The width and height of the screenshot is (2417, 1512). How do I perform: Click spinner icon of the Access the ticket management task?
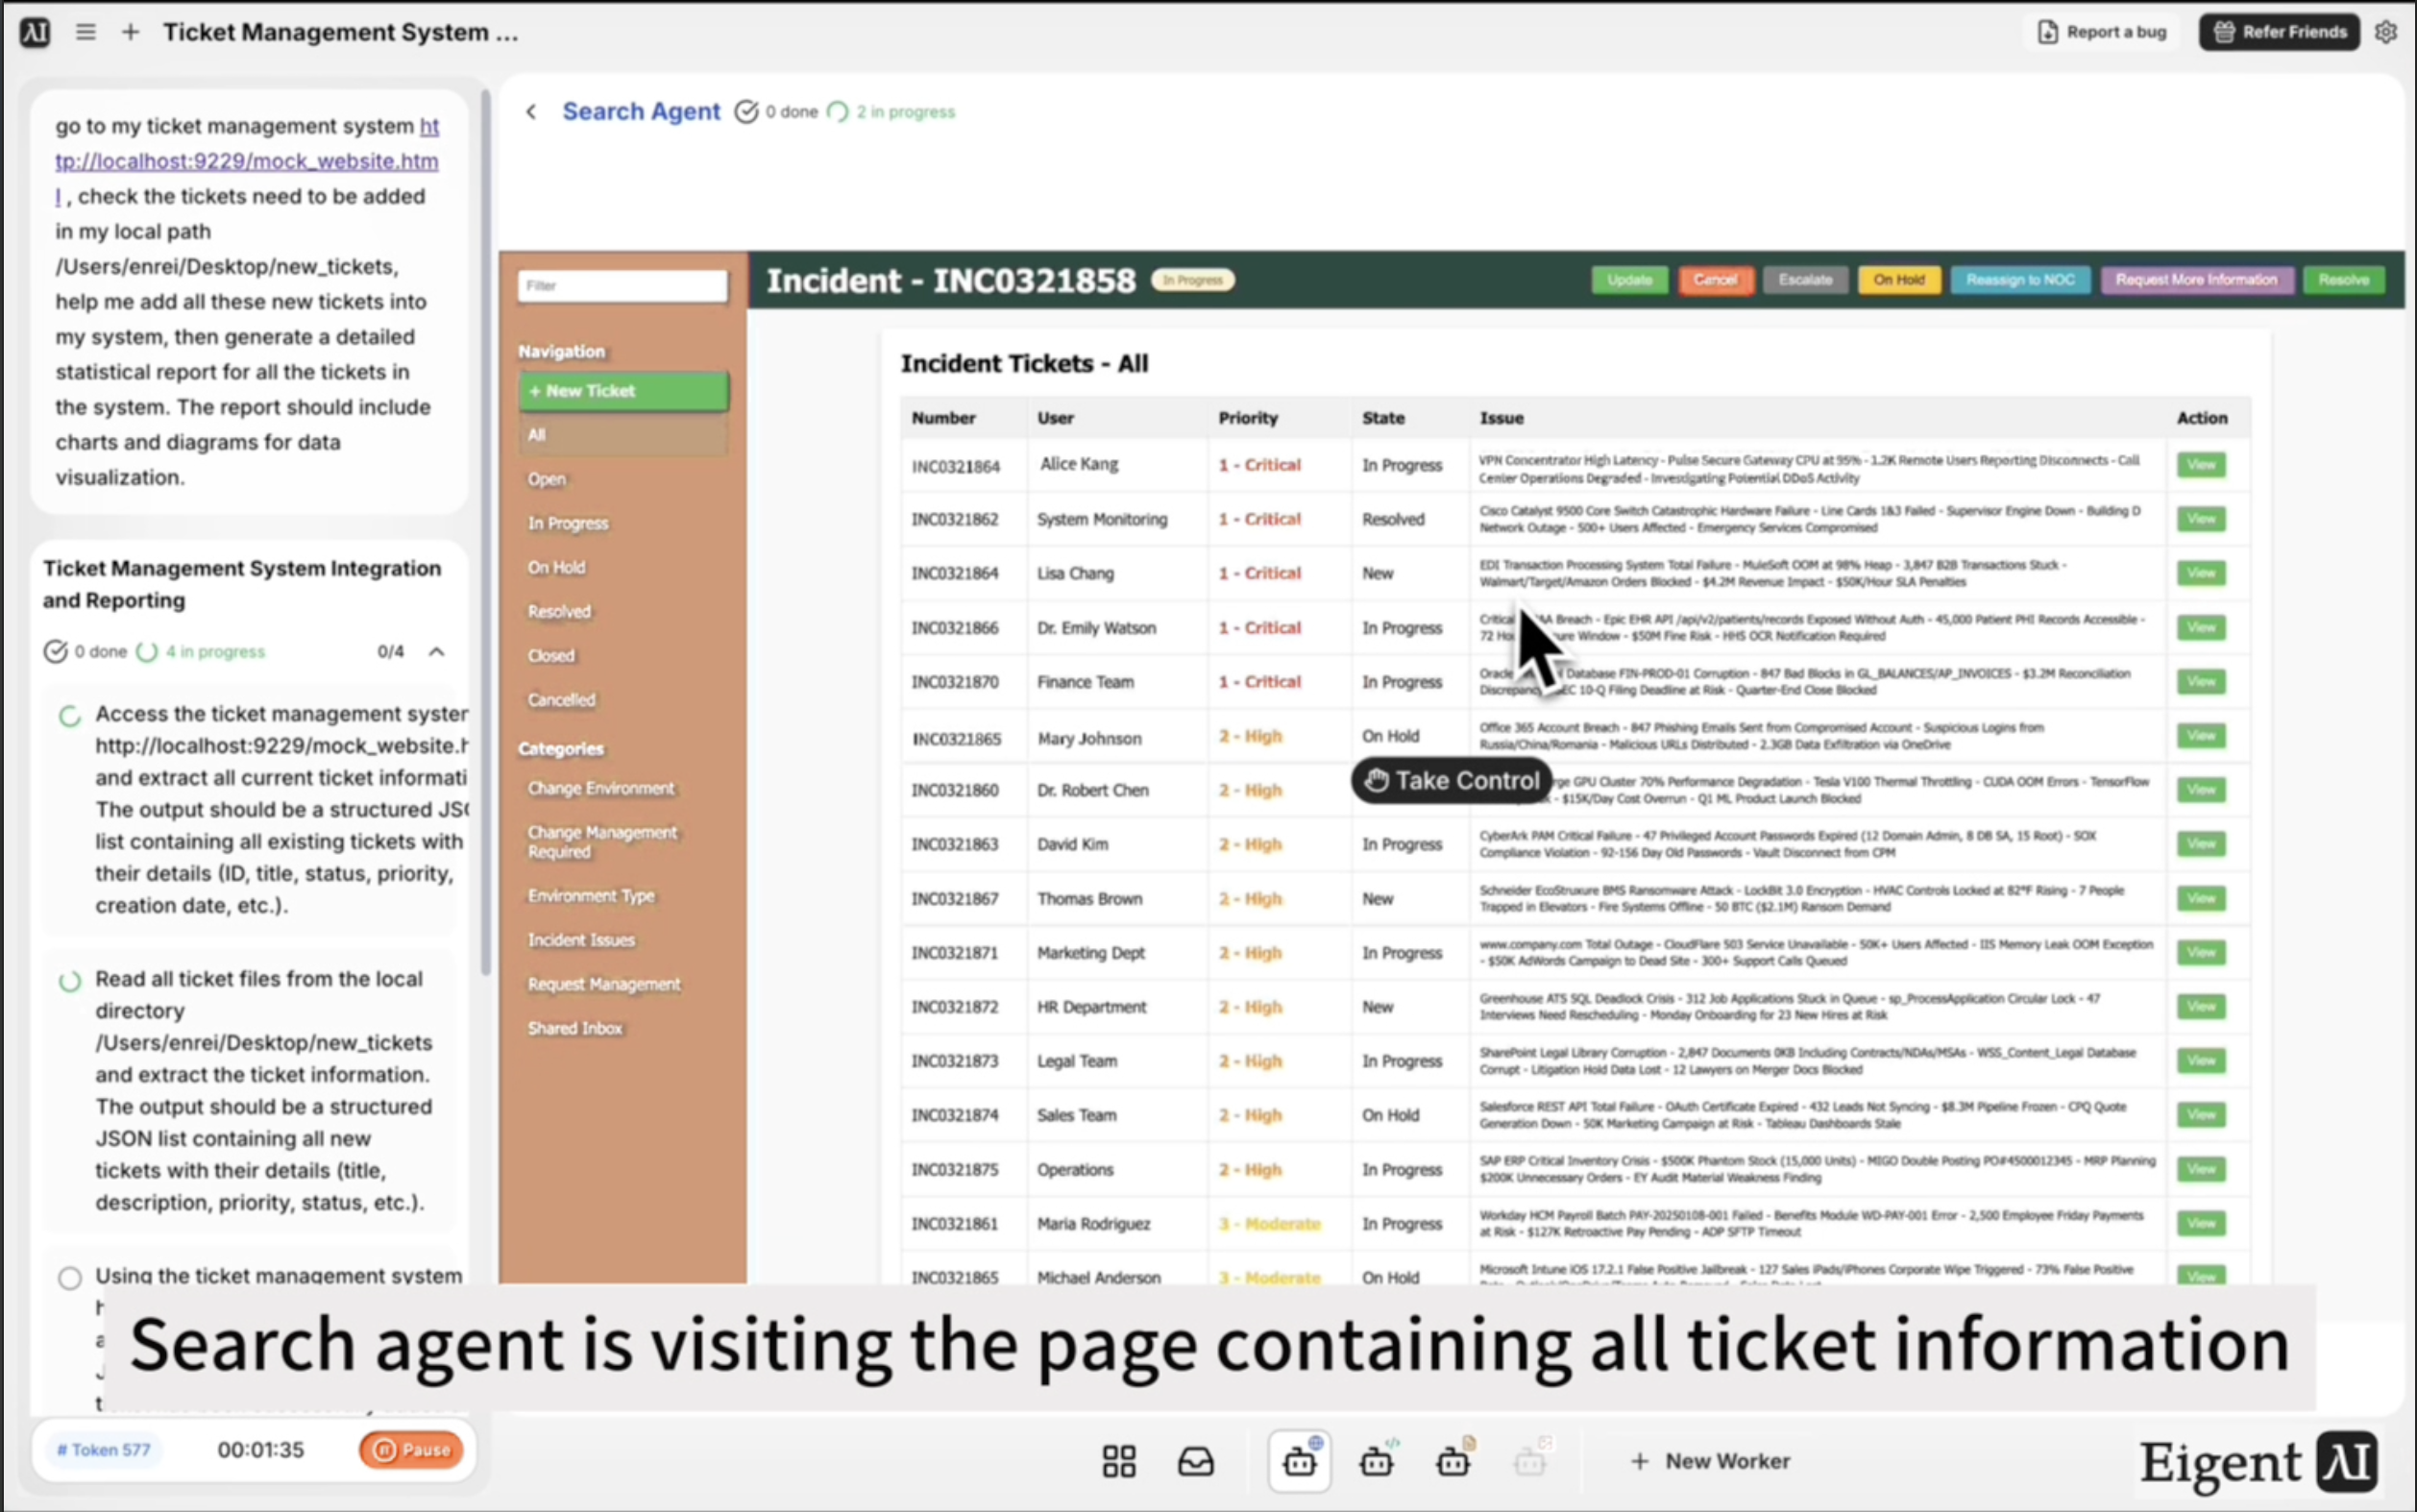tap(69, 716)
